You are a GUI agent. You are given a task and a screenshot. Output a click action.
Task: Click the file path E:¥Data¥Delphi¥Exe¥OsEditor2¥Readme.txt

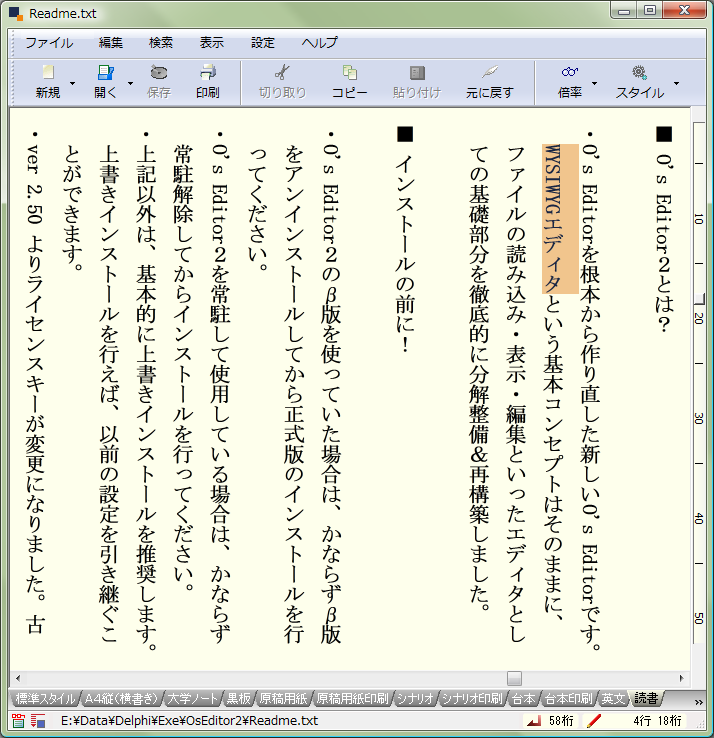189,721
